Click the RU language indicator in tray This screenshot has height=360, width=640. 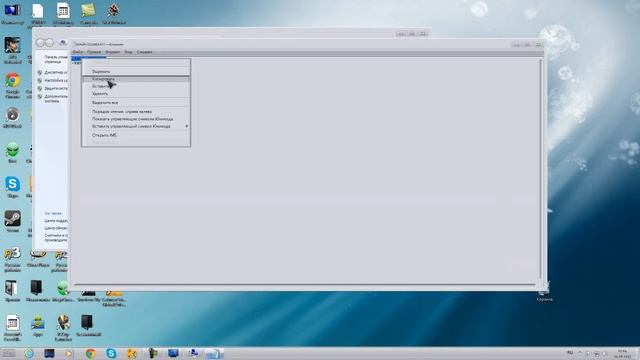(570, 353)
